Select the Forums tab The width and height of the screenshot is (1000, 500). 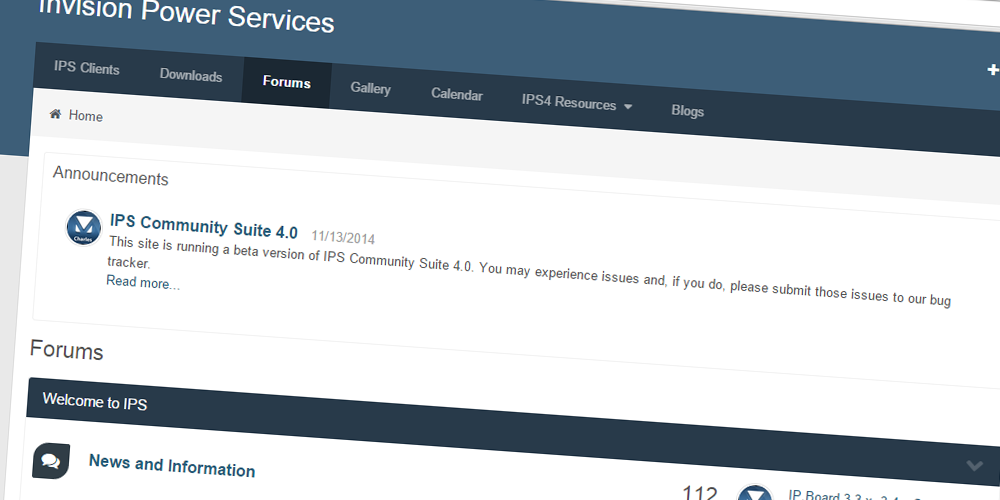tap(286, 82)
